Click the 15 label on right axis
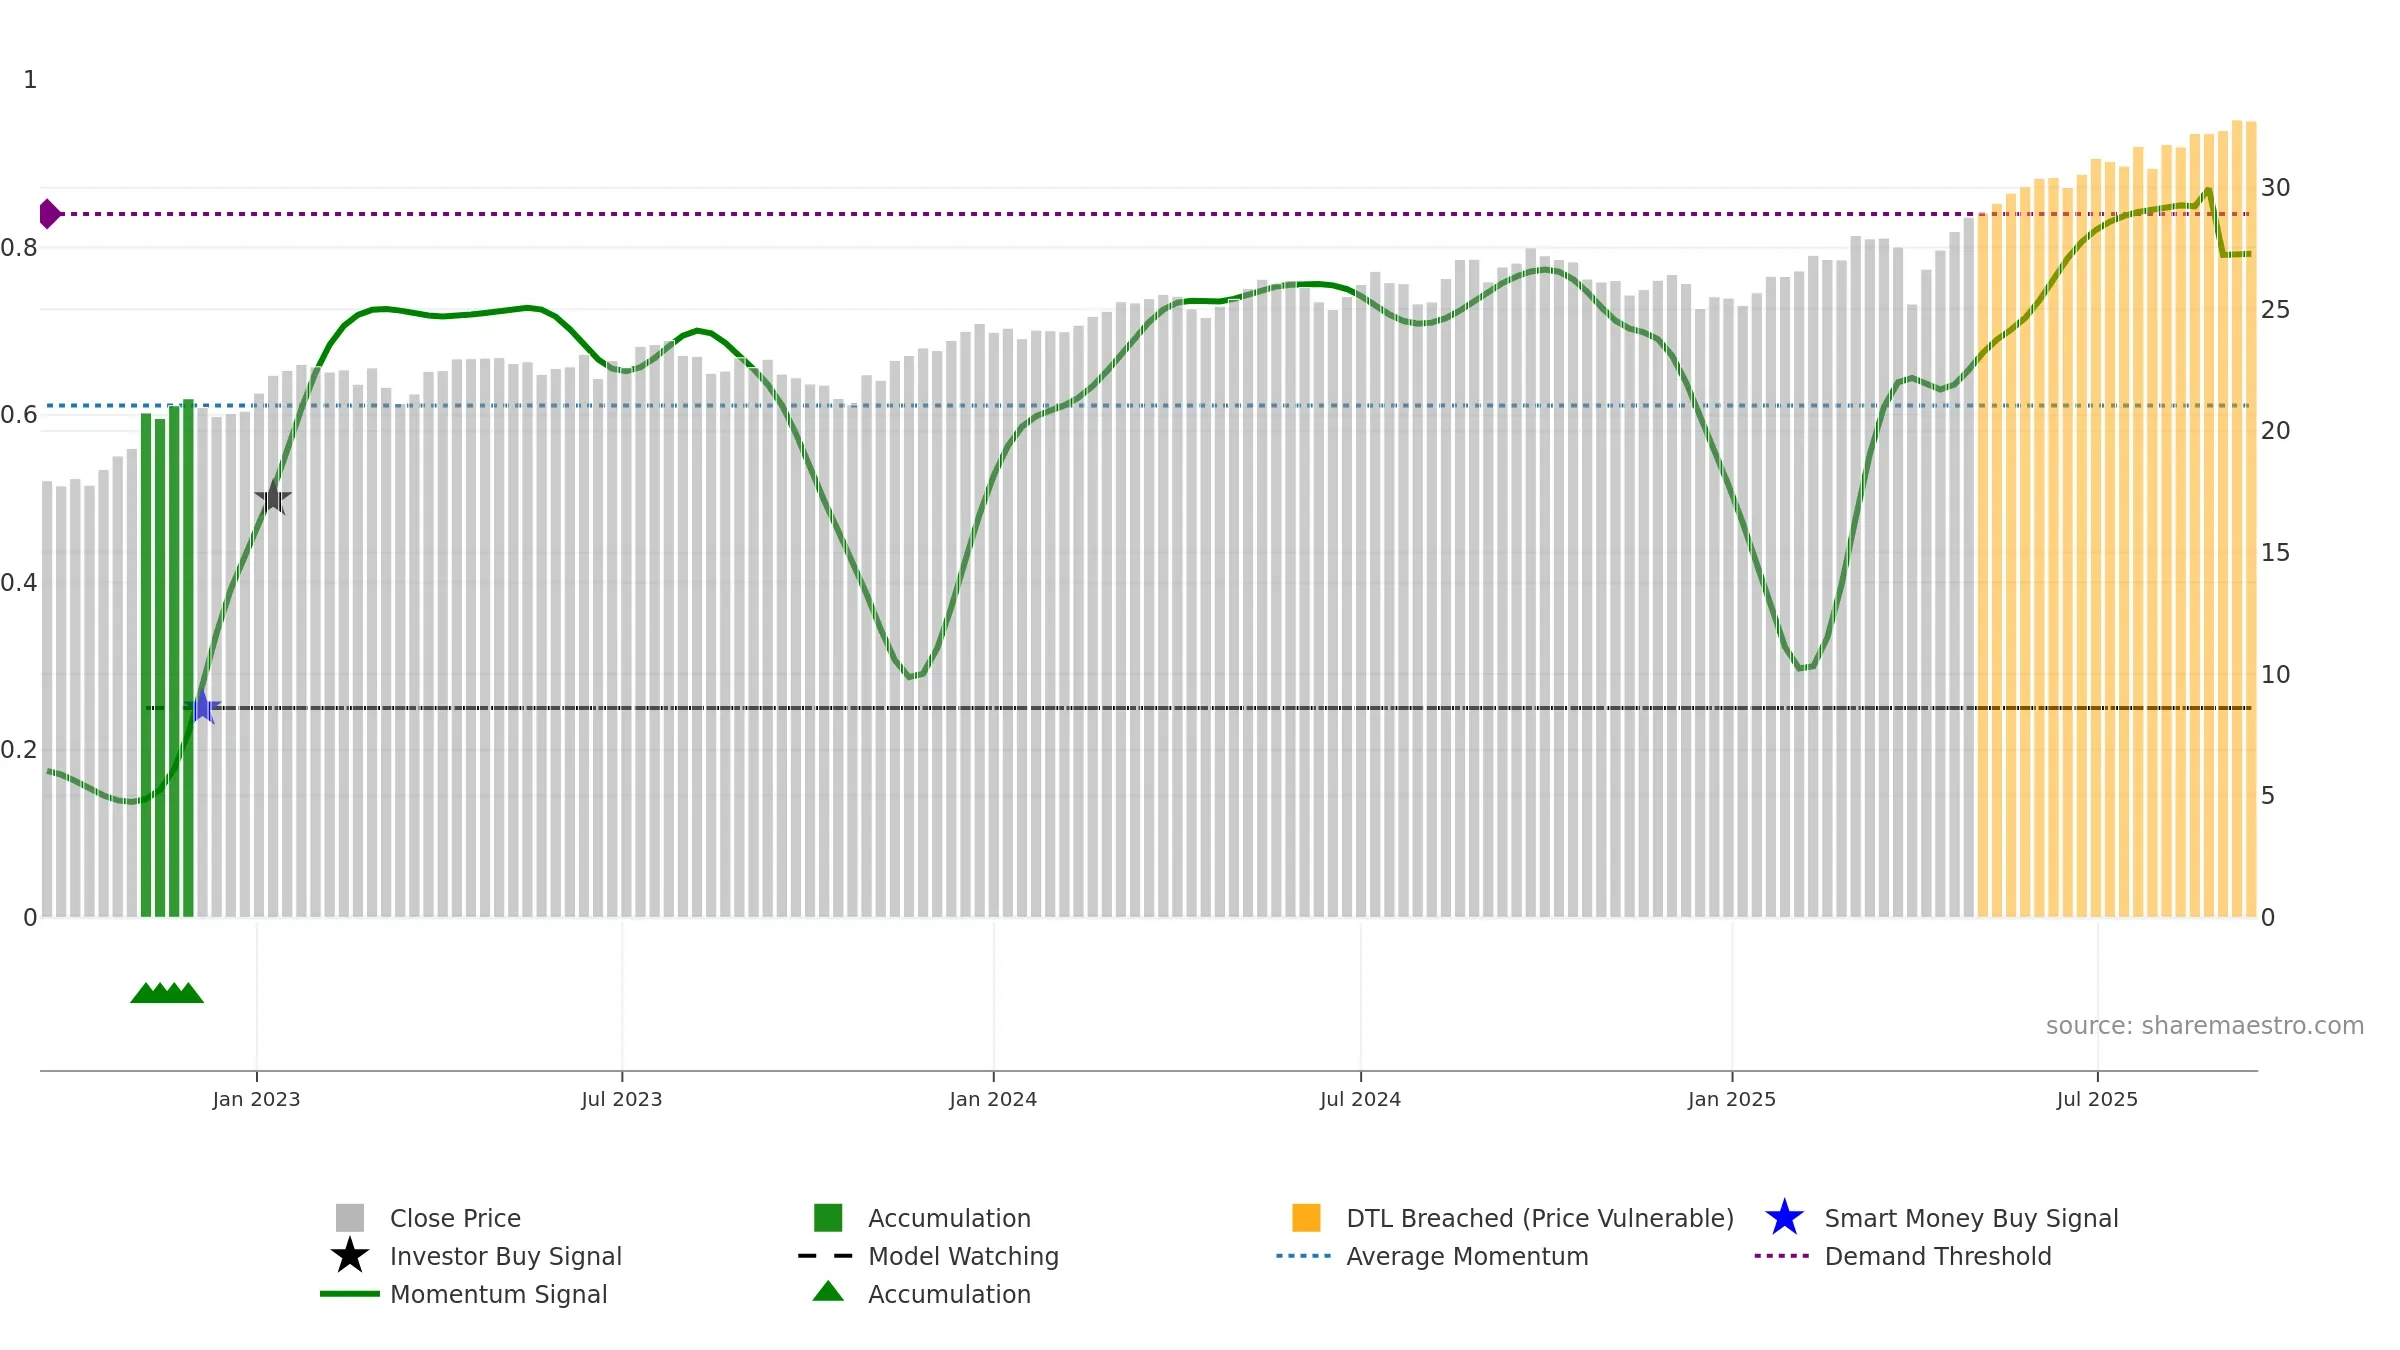2400x1350 pixels. [2275, 553]
